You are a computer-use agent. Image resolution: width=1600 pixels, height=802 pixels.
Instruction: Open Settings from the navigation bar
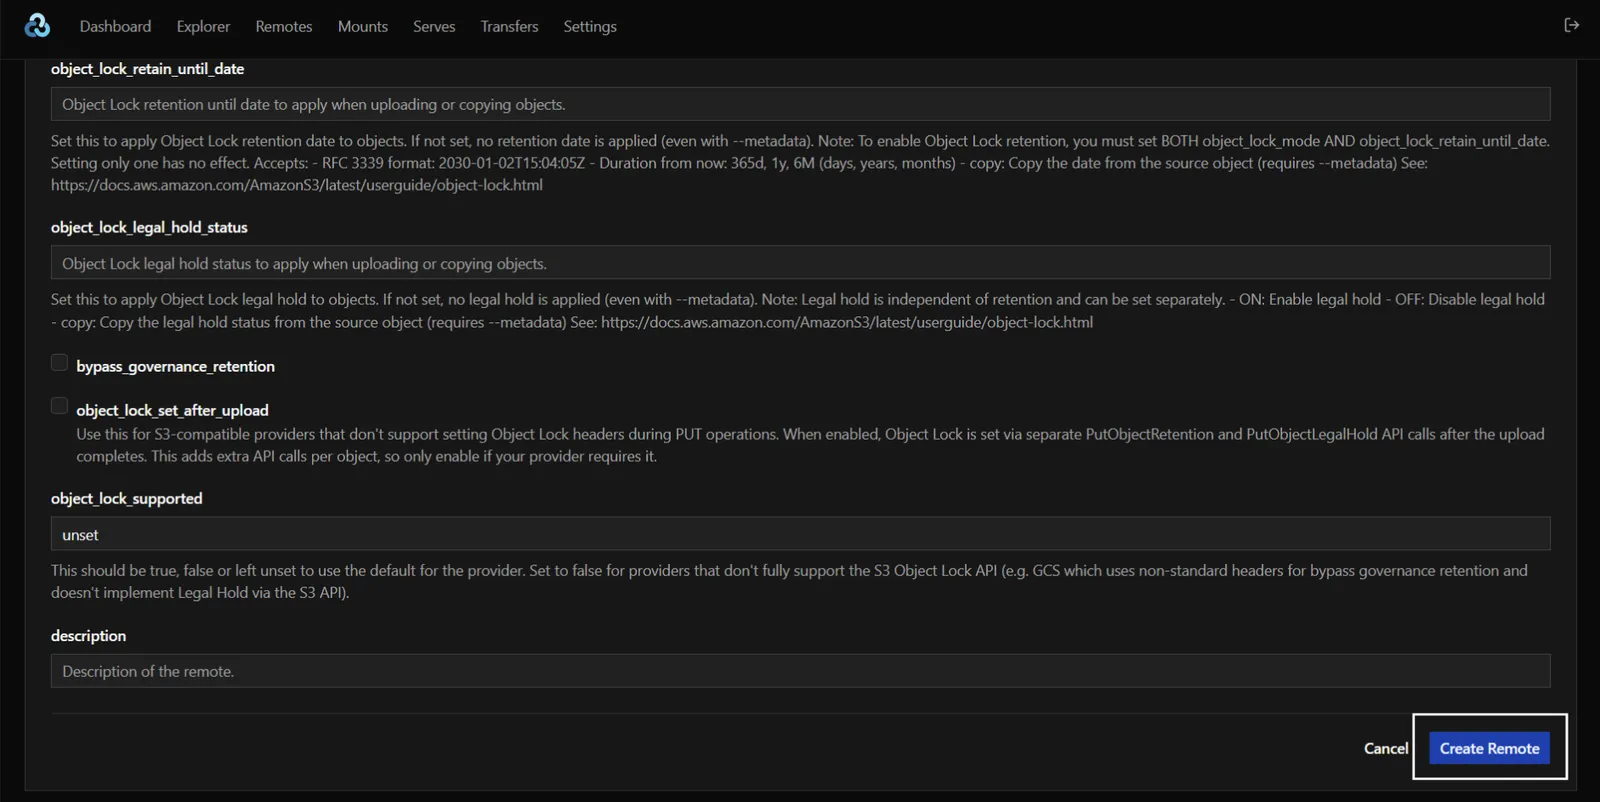pyautogui.click(x=590, y=27)
